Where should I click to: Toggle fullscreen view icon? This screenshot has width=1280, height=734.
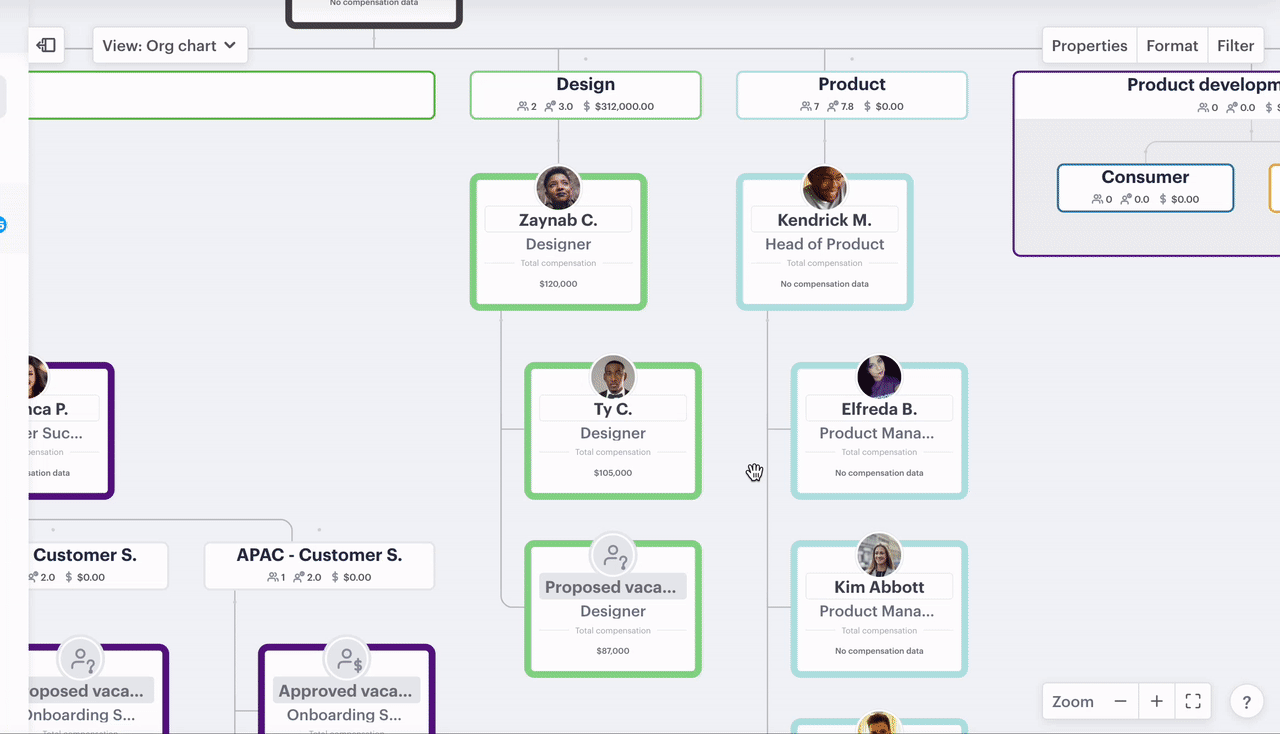point(1193,702)
